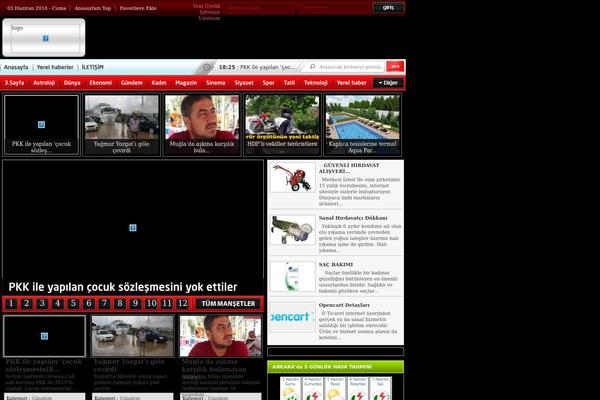The height and width of the screenshot is (400, 600).
Task: Click the TÜM MANŞETLER button
Action: click(x=228, y=304)
